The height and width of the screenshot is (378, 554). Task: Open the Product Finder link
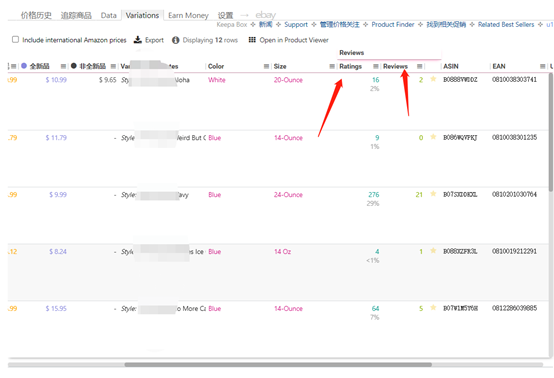click(393, 25)
